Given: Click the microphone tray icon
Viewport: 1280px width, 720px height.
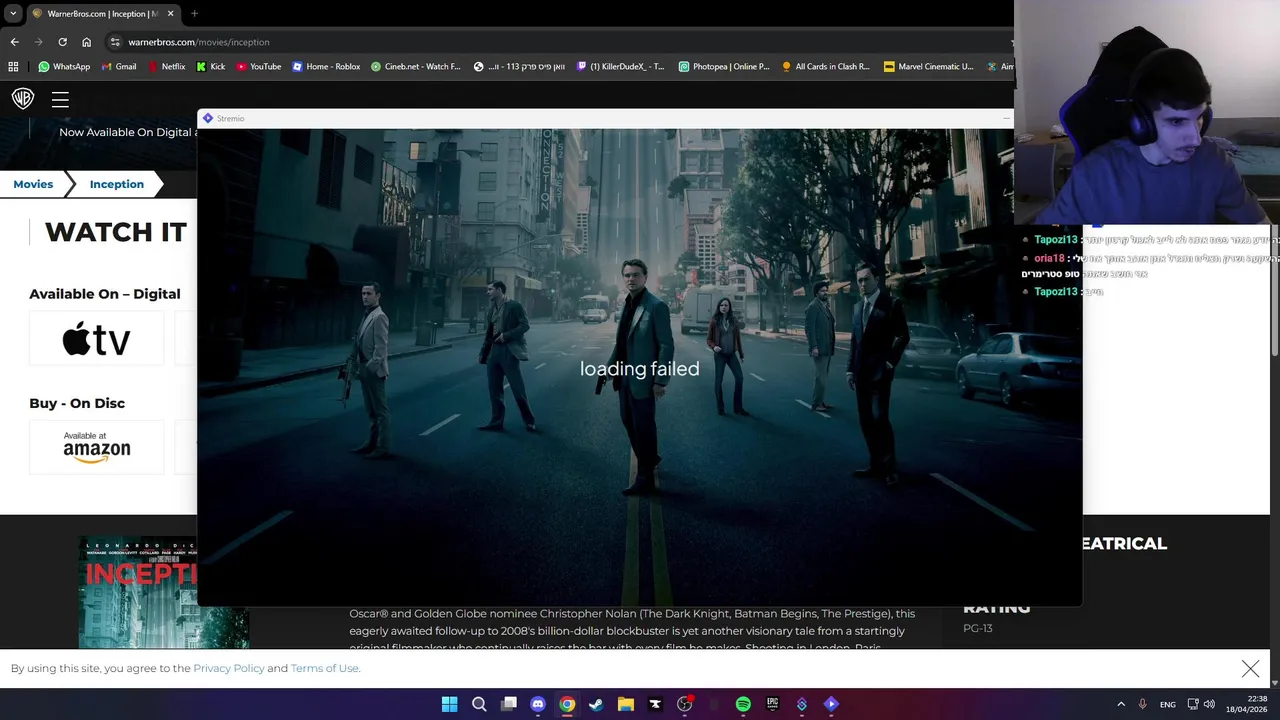Looking at the screenshot, I should (x=1142, y=704).
